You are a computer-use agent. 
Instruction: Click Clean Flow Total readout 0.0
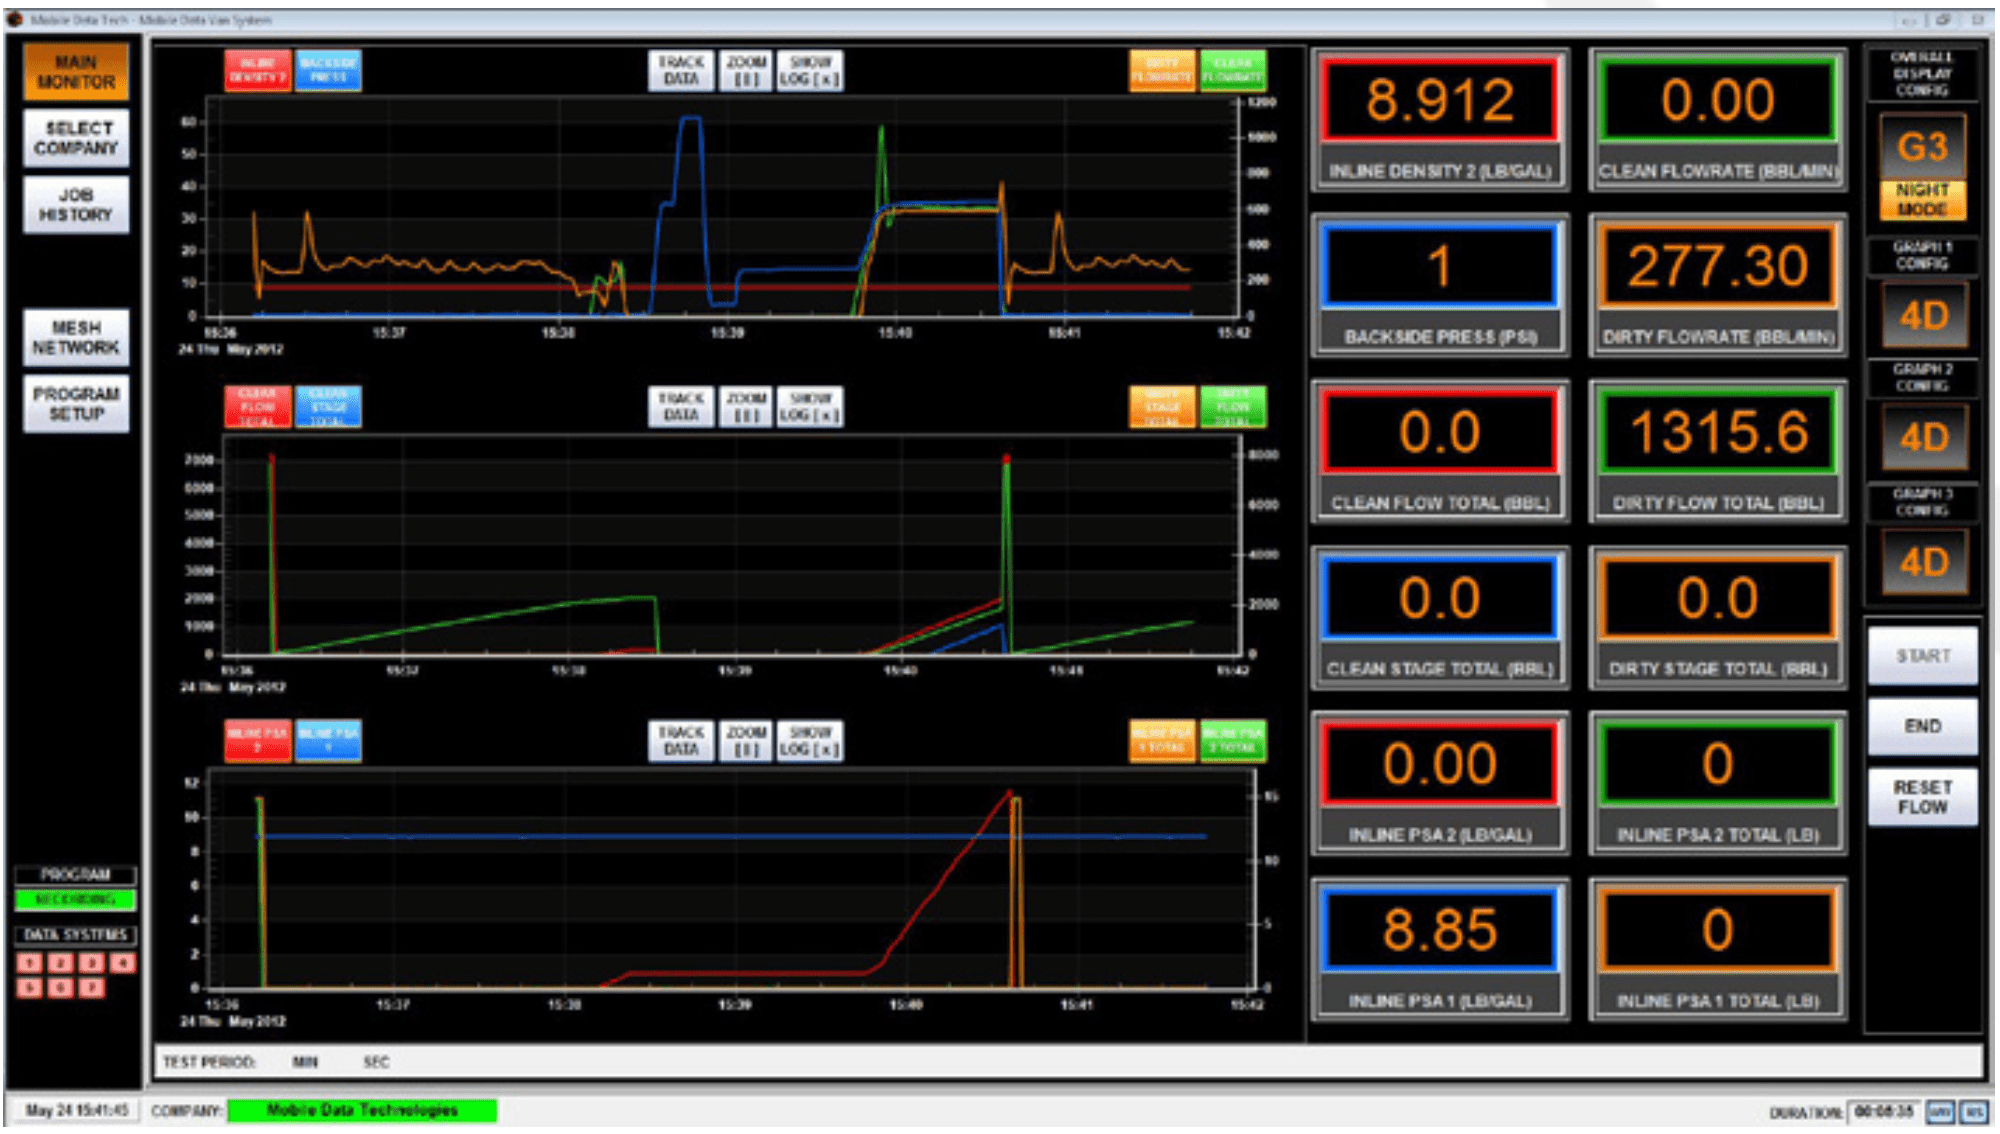[x=1440, y=432]
